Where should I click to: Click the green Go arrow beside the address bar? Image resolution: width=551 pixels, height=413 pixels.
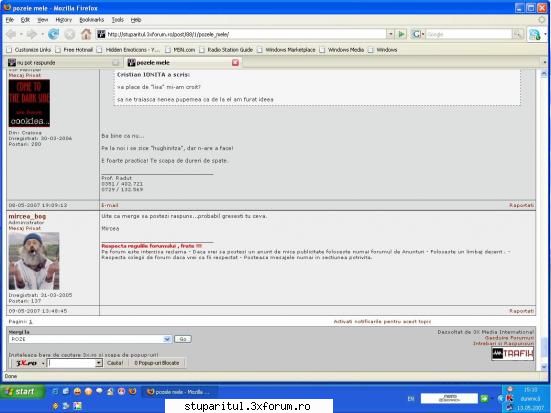tap(401, 34)
